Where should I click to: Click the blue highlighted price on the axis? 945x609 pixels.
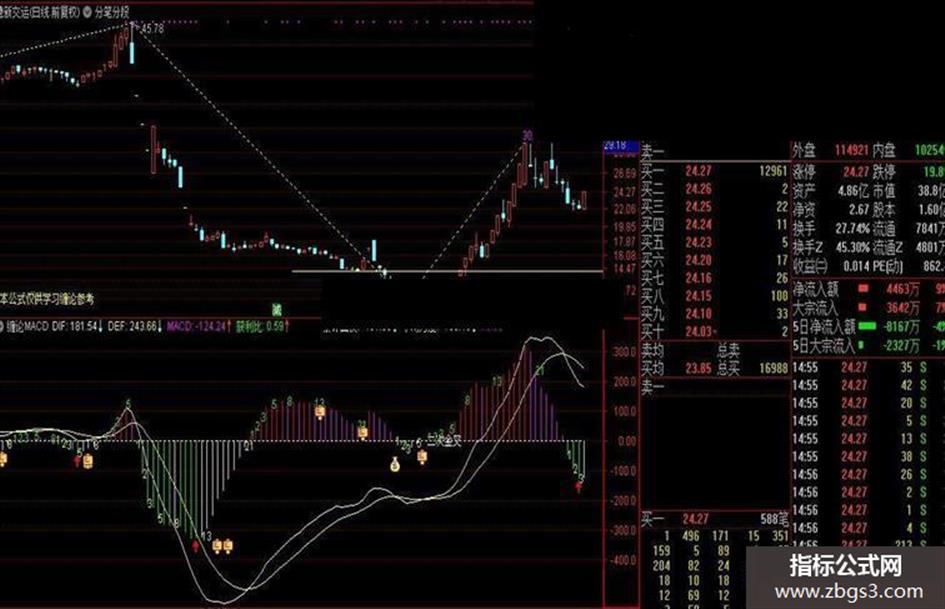tap(621, 145)
